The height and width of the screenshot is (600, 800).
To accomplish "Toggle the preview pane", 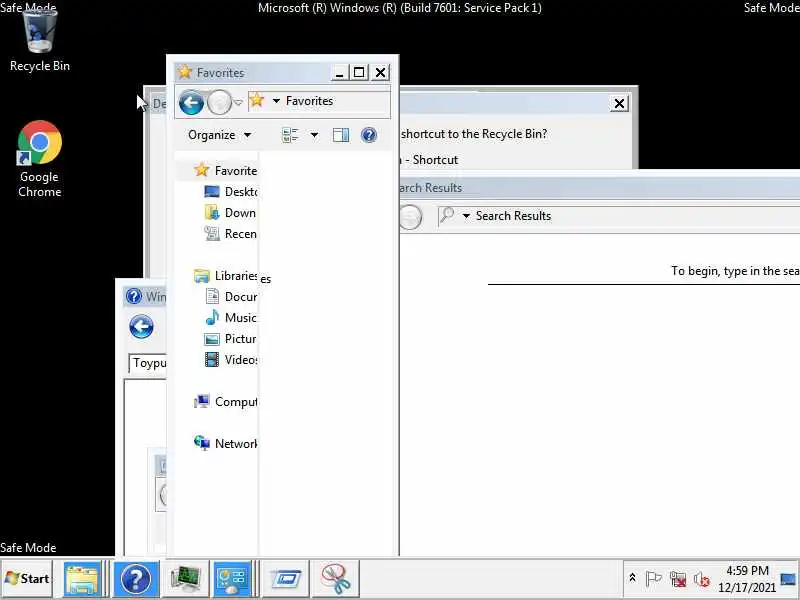I will point(341,135).
